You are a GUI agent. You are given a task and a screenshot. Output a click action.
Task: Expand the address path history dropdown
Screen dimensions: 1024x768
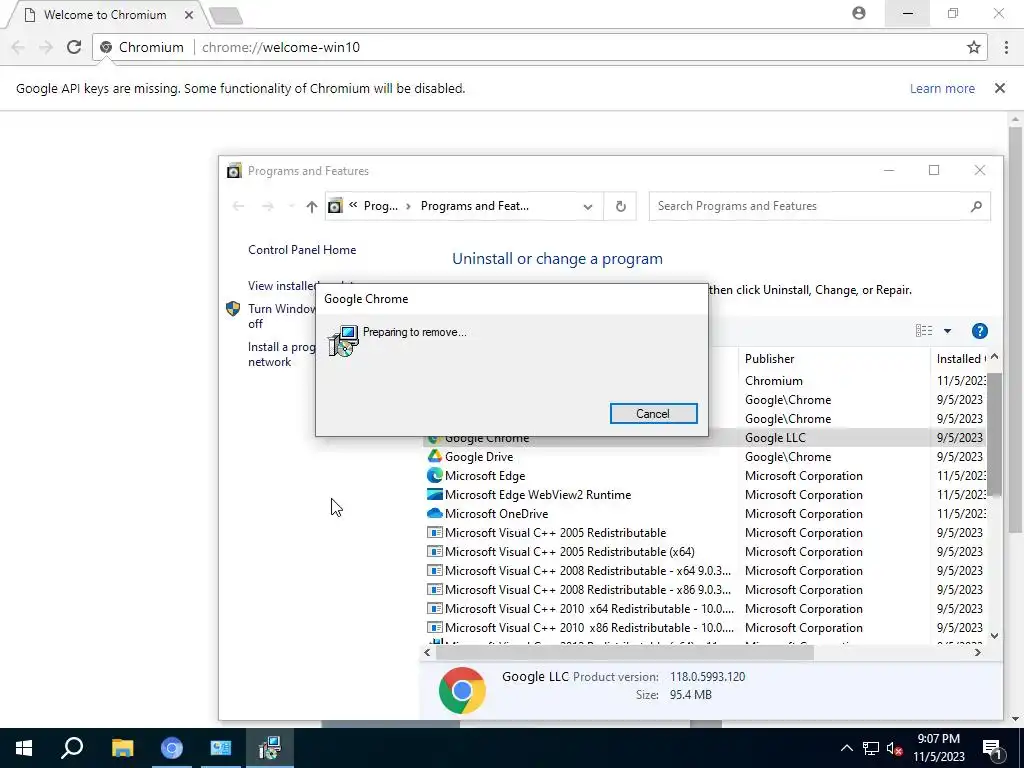pos(588,206)
